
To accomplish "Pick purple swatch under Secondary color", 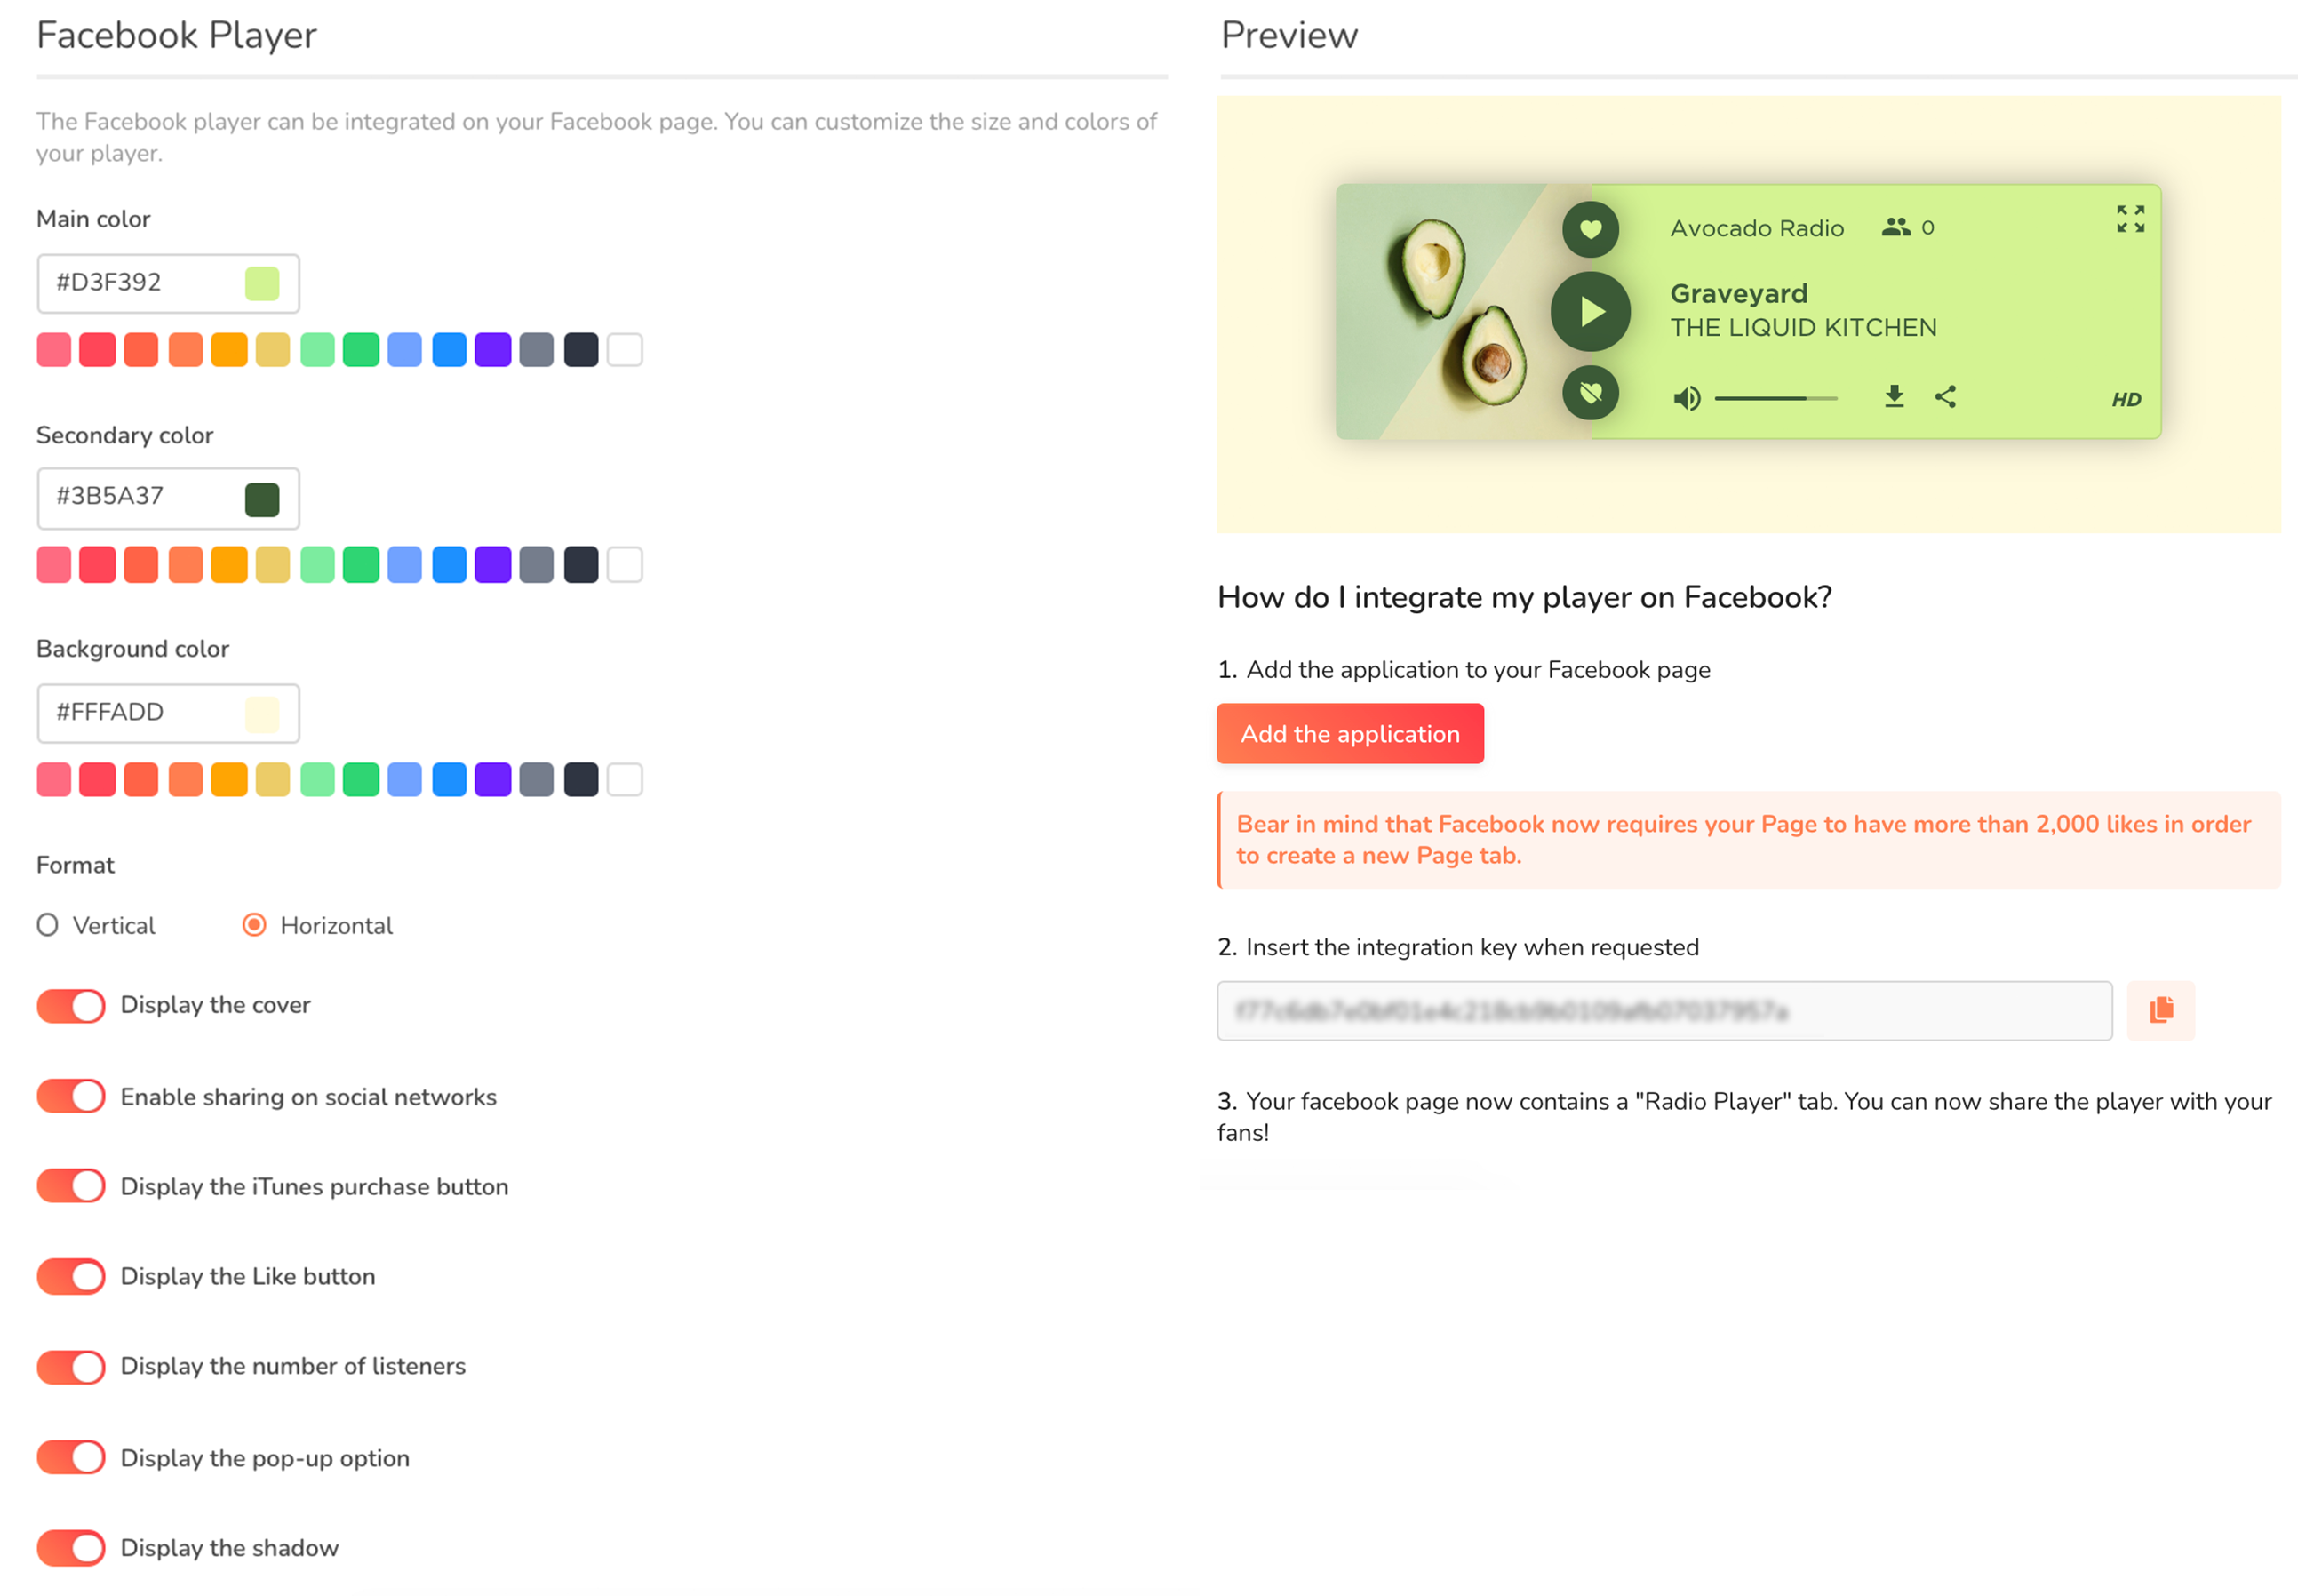I will tap(492, 564).
